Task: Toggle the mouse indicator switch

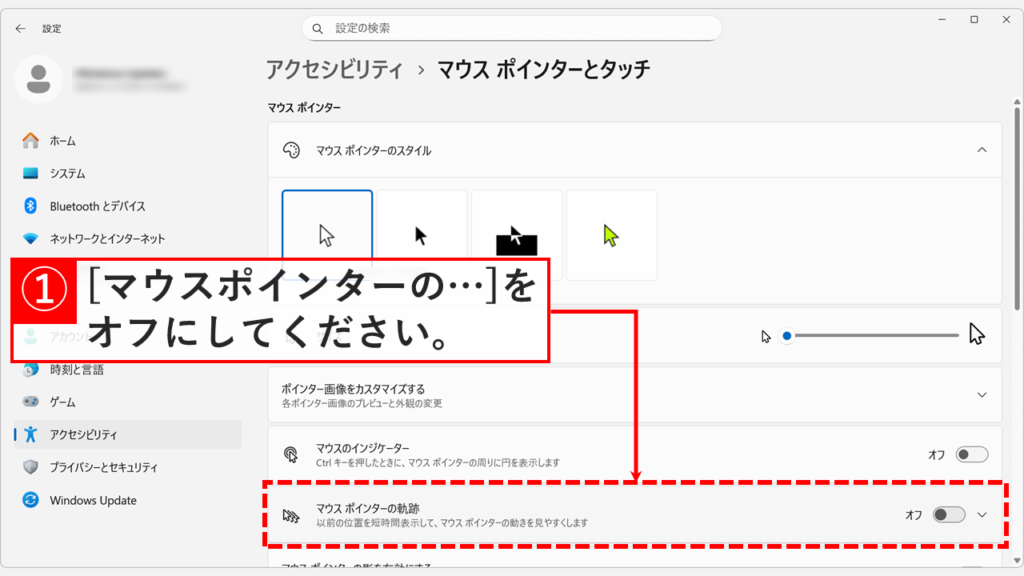Action: click(971, 455)
